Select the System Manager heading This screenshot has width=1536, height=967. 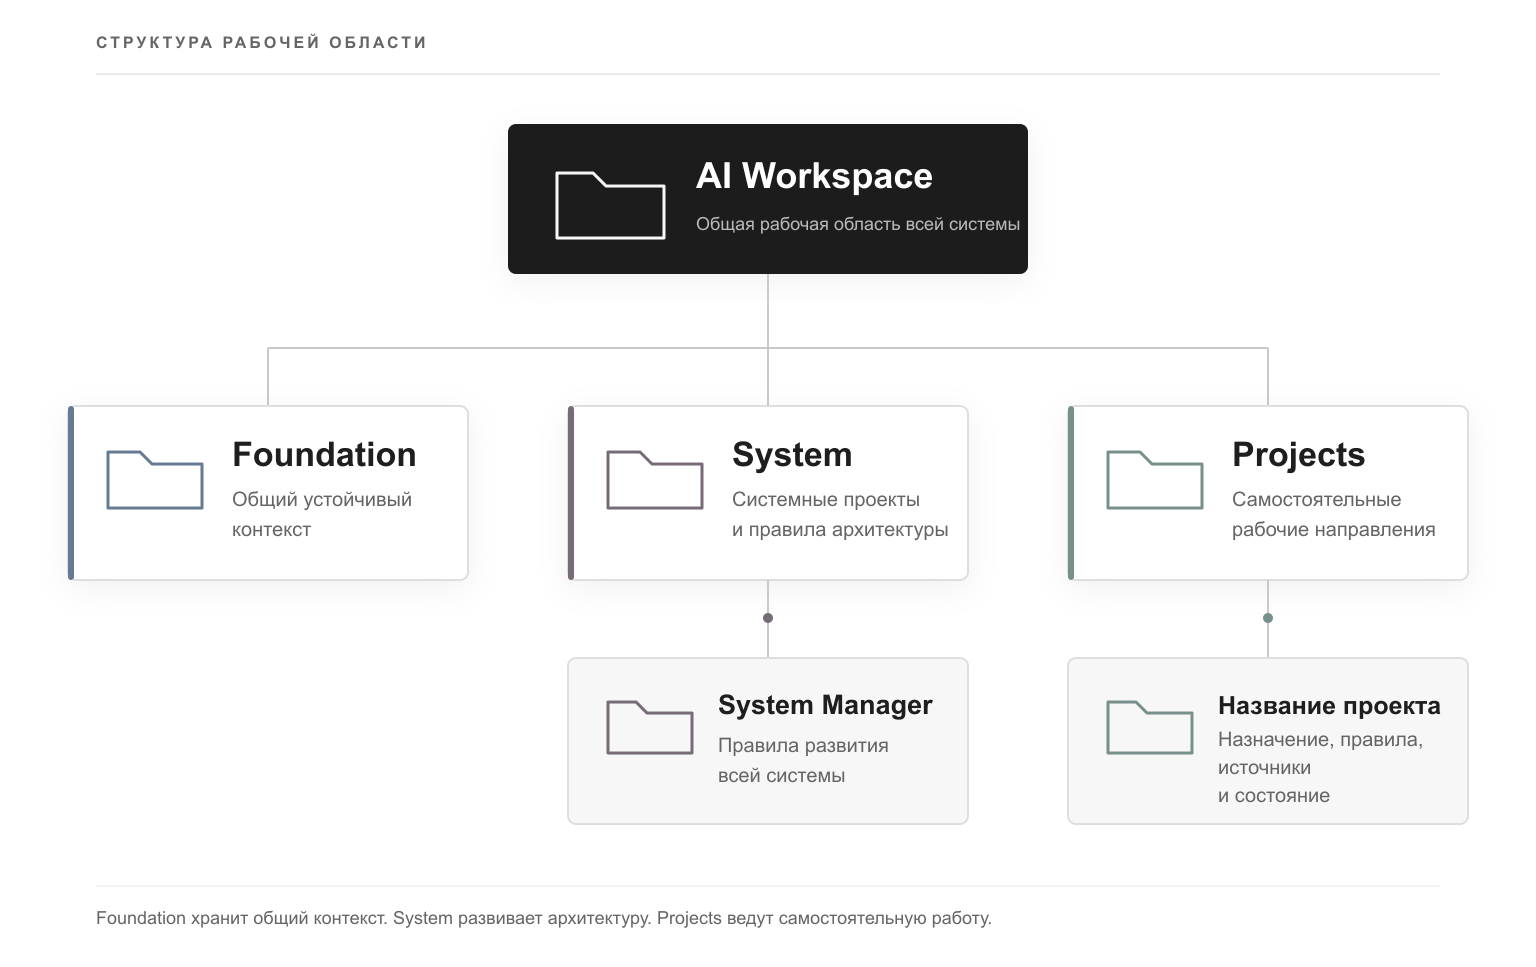click(x=825, y=705)
